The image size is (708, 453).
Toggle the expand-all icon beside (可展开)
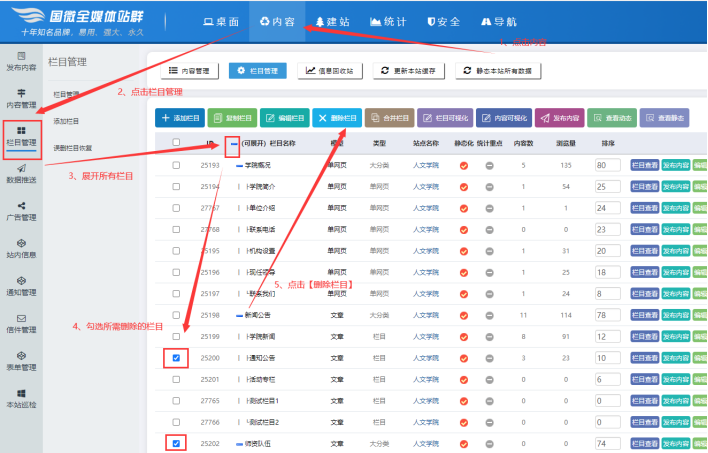233,143
